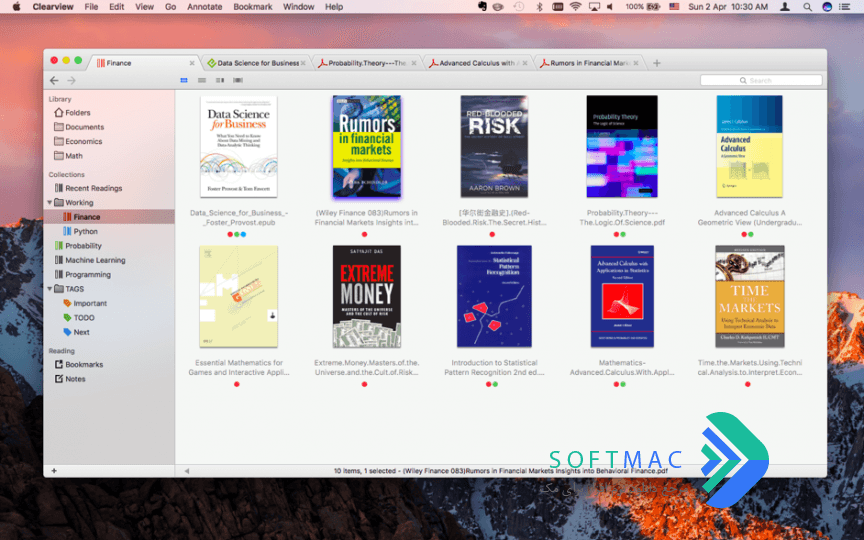Image resolution: width=864 pixels, height=540 pixels.
Task: Add a new tab with plus icon
Action: click(x=656, y=63)
